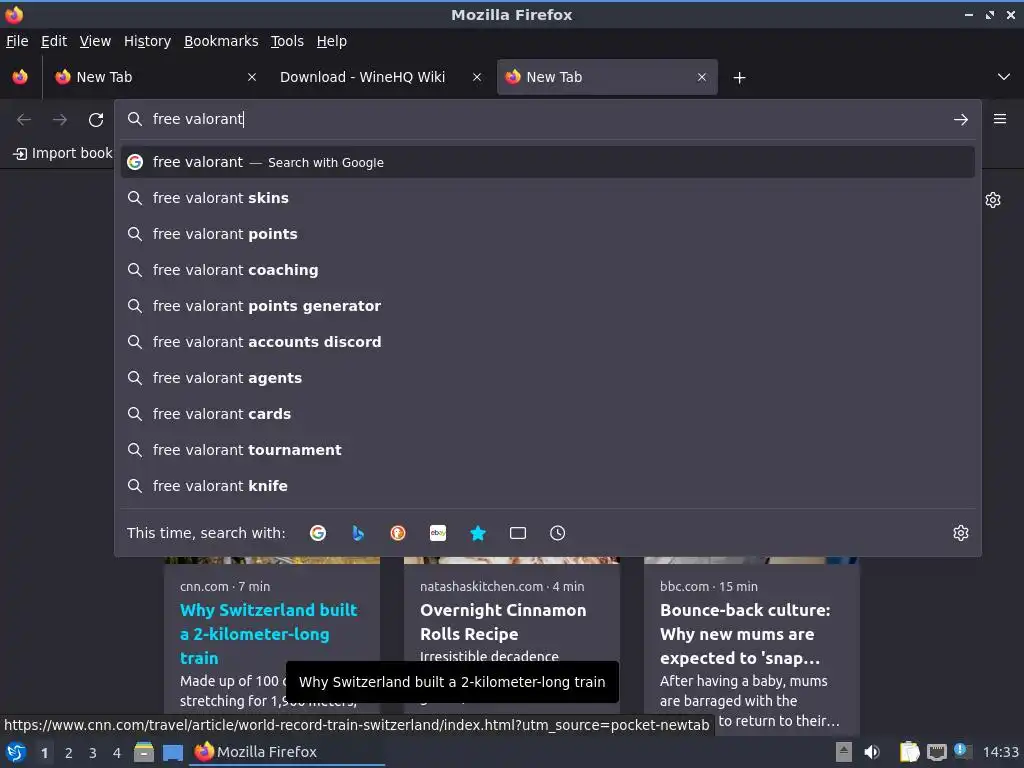The image size is (1024, 768).
Task: Open removable media eject tray icon
Action: click(844, 752)
